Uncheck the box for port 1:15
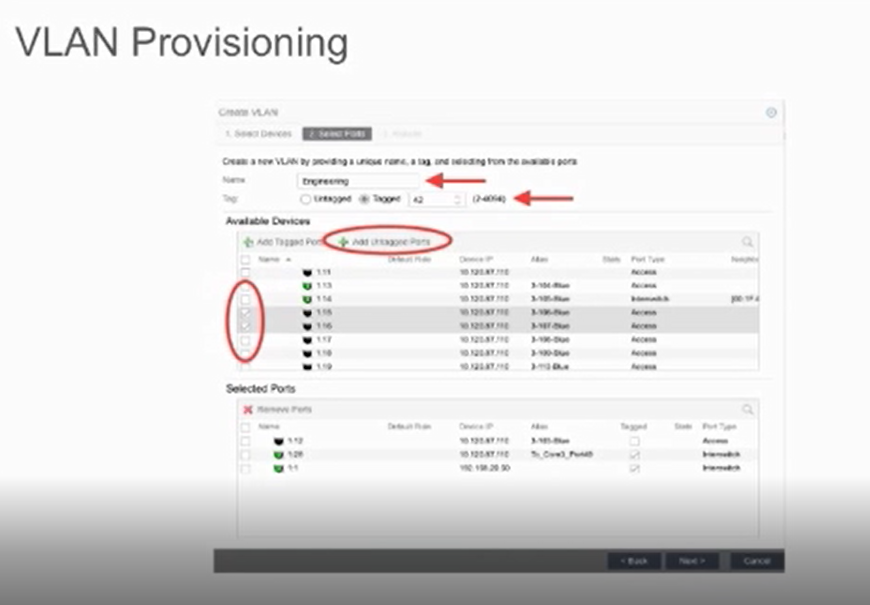870x605 pixels. [245, 313]
